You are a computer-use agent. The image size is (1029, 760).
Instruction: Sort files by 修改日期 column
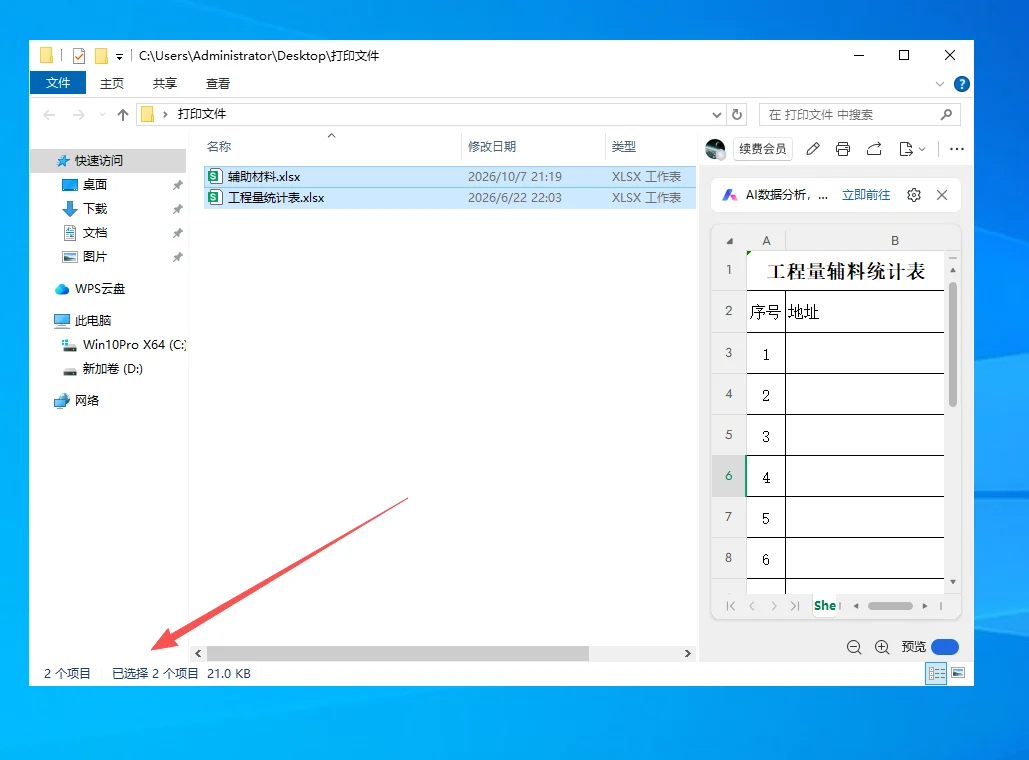492,146
